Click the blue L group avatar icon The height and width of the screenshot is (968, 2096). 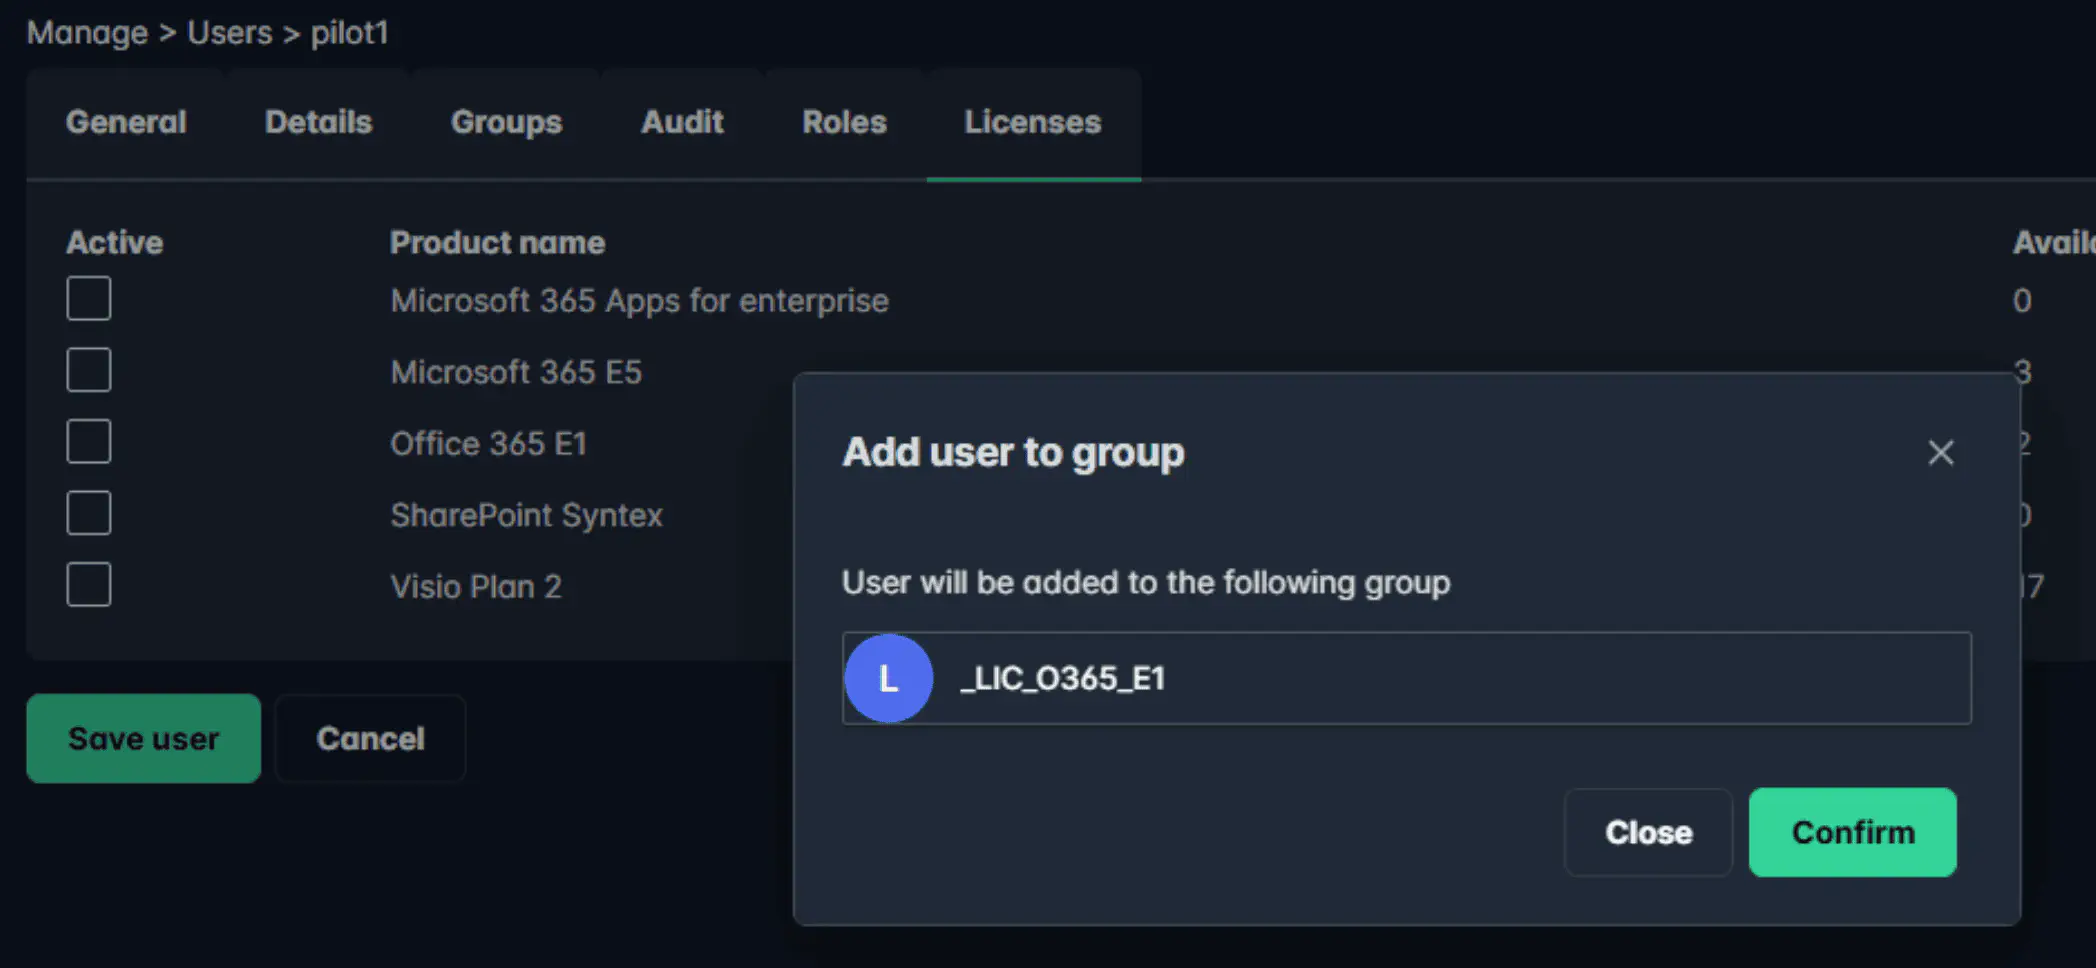[888, 678]
